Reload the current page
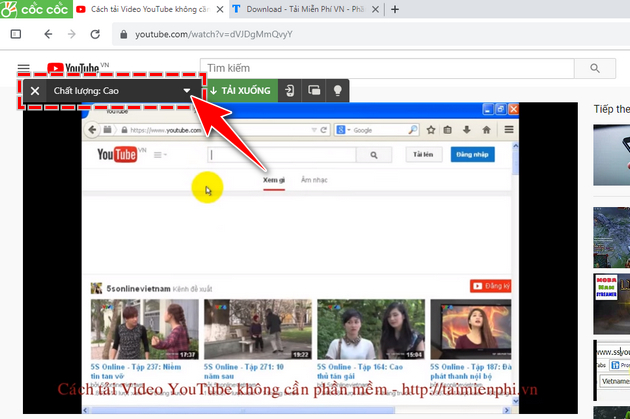The image size is (630, 419). pyautogui.click(x=95, y=34)
